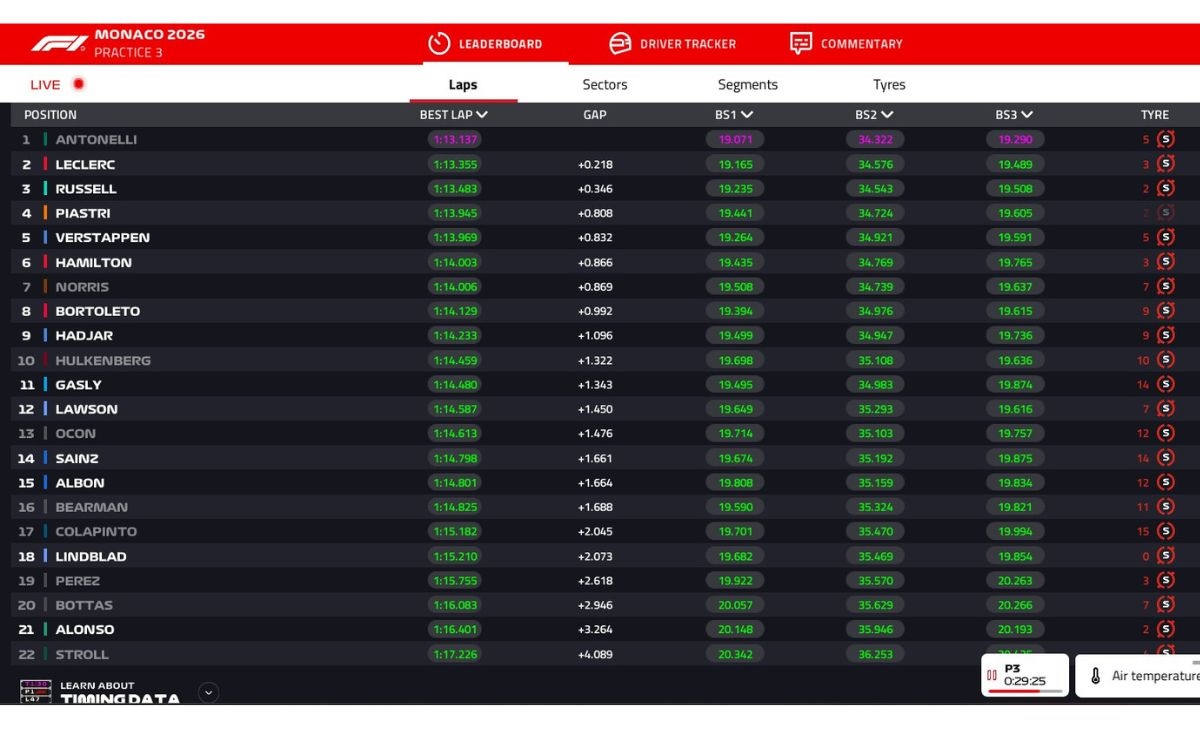Sort by BEST LAP dropdown arrow
The width and height of the screenshot is (1200, 729).
click(x=482, y=115)
